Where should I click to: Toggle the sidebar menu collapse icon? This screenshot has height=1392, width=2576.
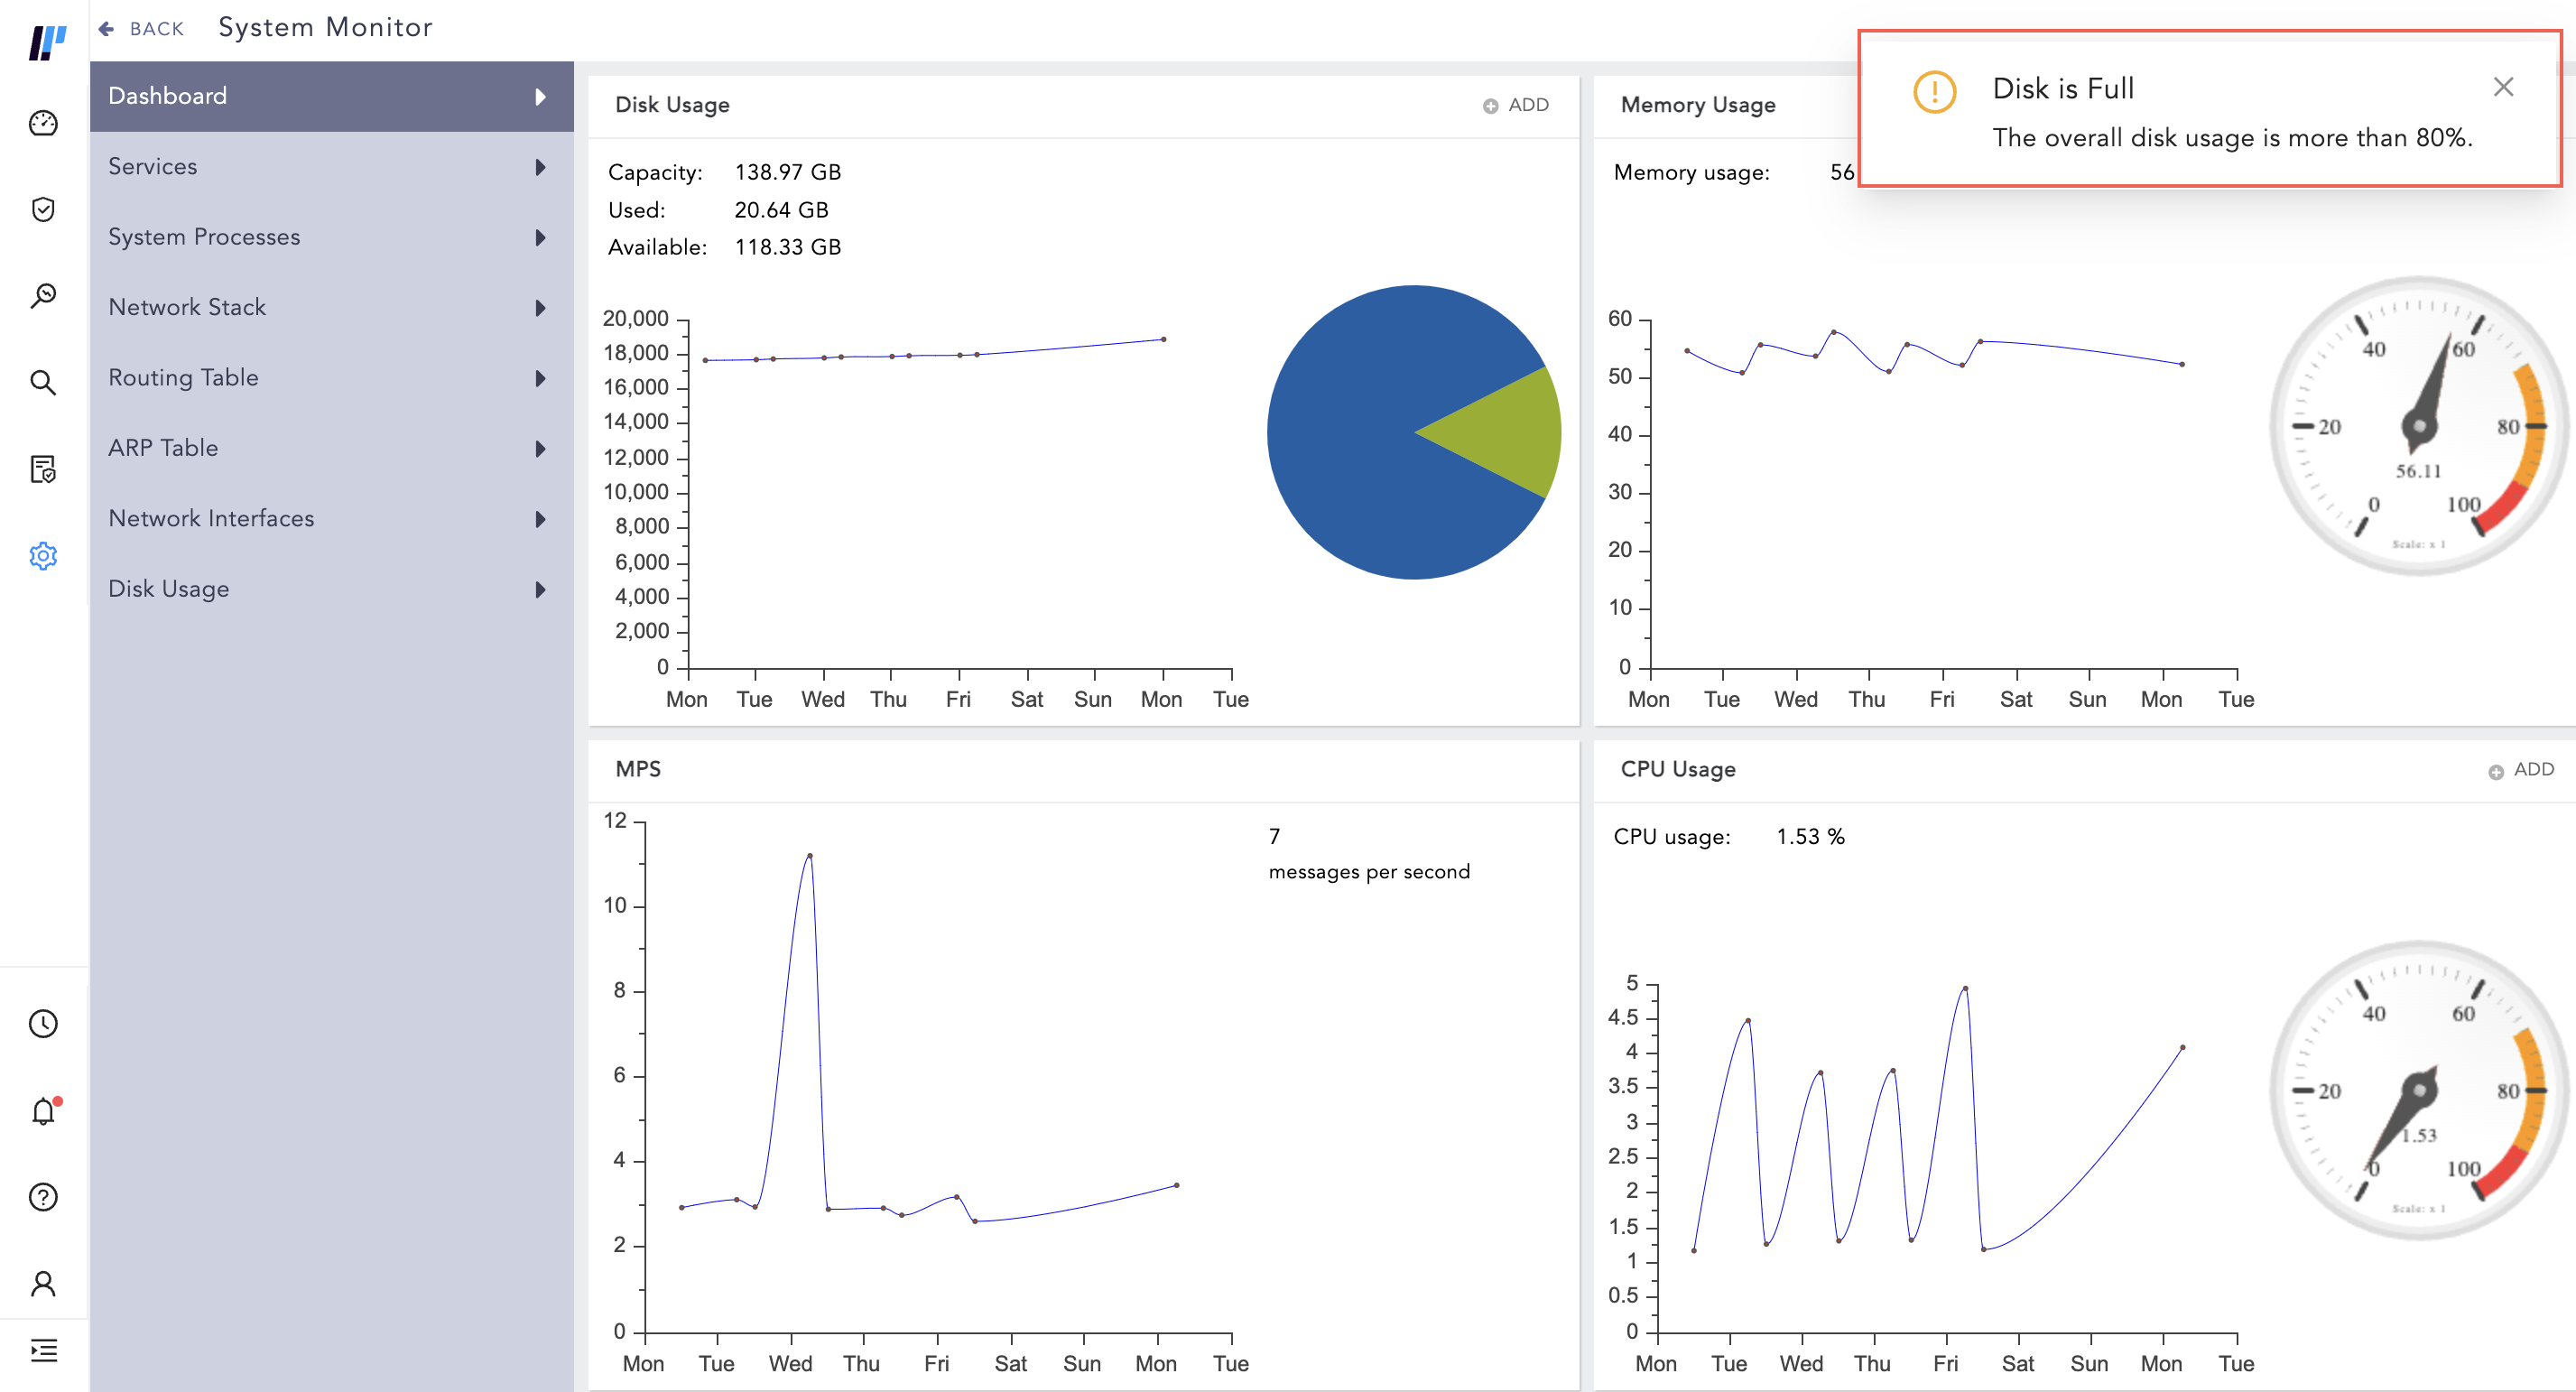43,1350
